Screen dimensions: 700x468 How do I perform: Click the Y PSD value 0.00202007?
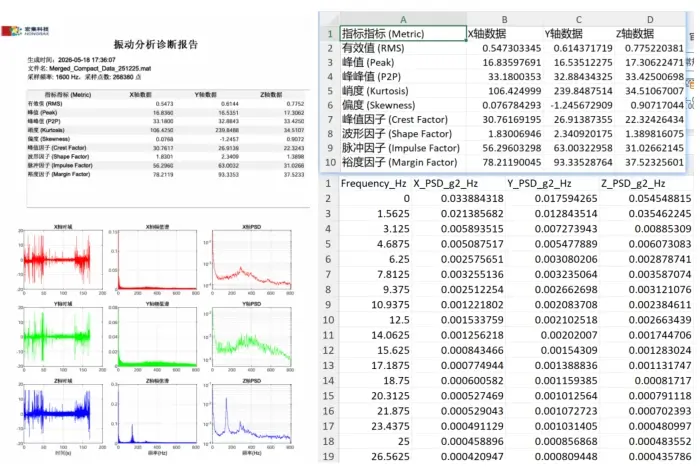click(x=569, y=335)
